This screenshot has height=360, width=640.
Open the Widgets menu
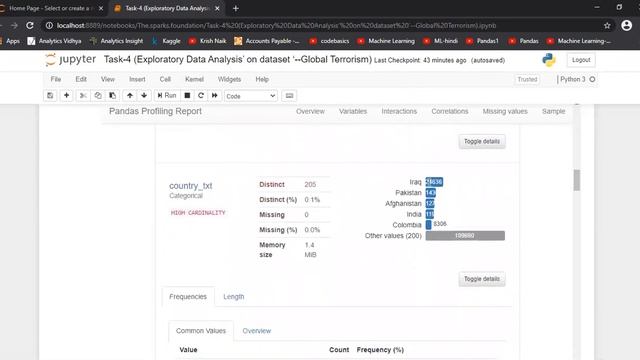click(229, 79)
